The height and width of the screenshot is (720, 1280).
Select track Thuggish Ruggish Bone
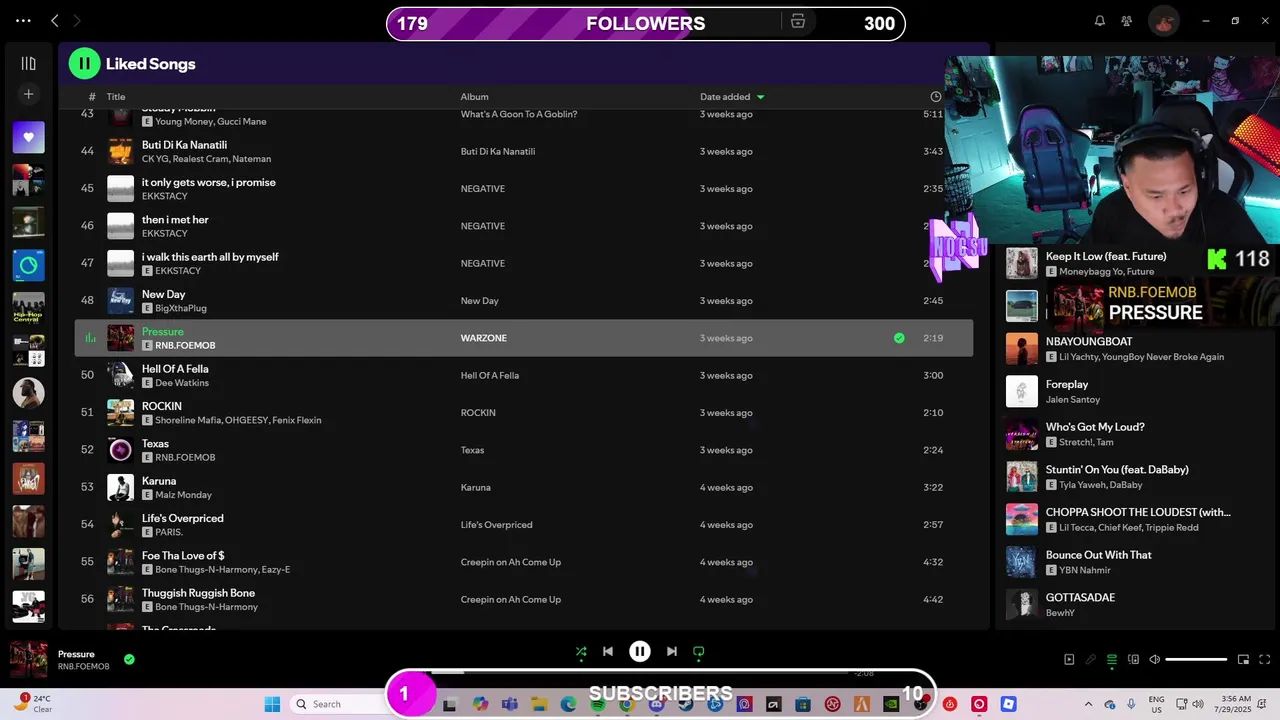(x=524, y=599)
